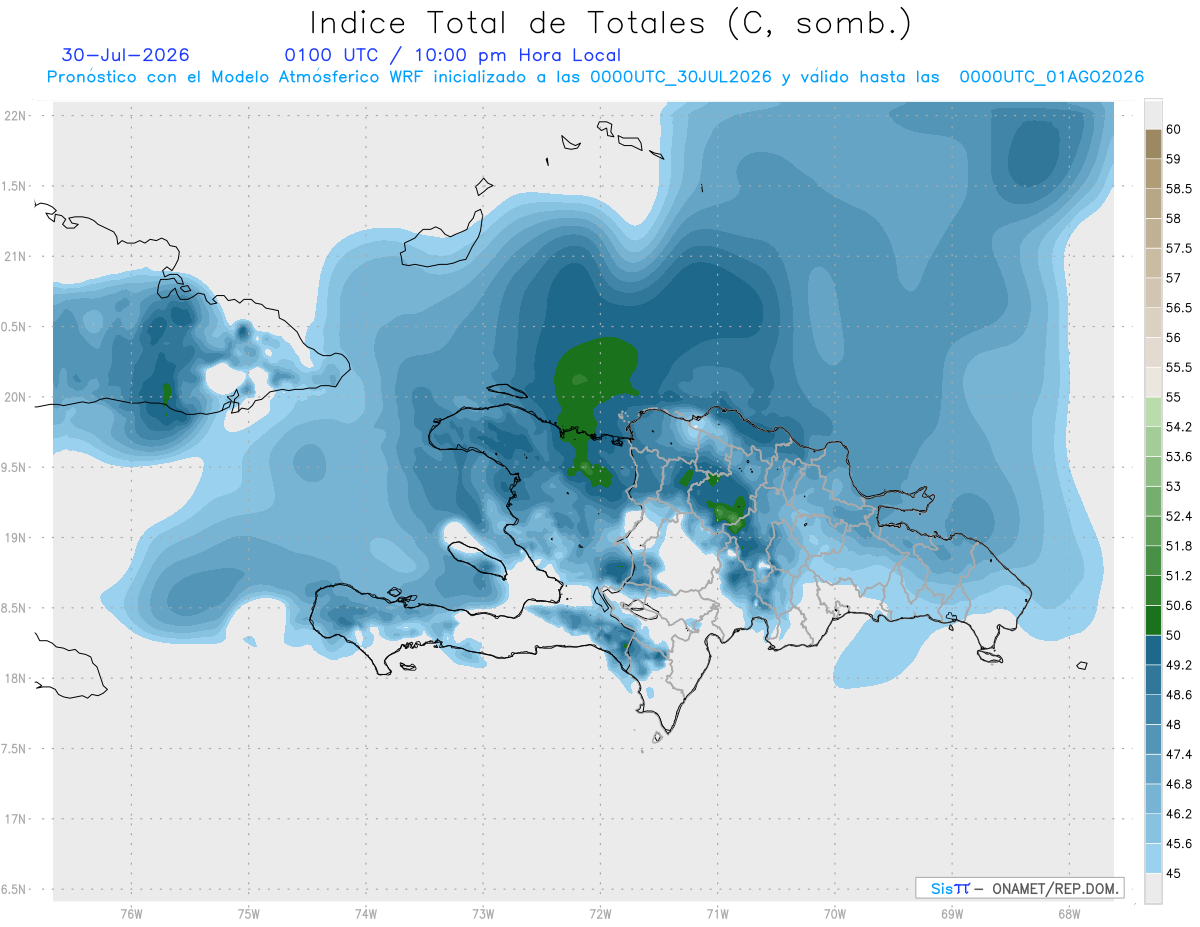
Task: Select legend value '51.2'
Action: point(1179,576)
